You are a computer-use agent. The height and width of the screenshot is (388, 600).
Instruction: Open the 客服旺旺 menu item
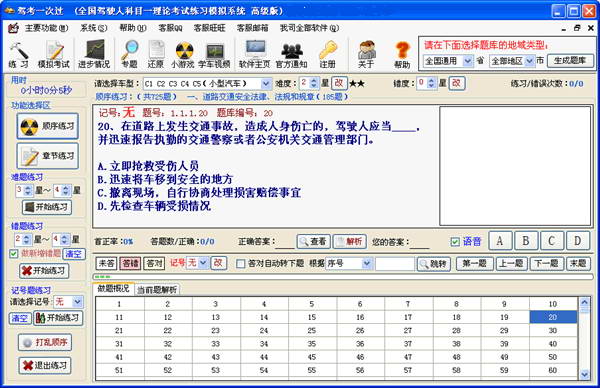pyautogui.click(x=209, y=28)
